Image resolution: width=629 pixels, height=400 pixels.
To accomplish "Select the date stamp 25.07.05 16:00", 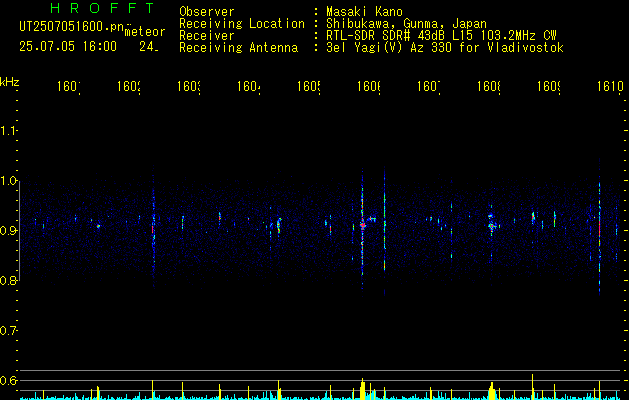I will [x=68, y=47].
